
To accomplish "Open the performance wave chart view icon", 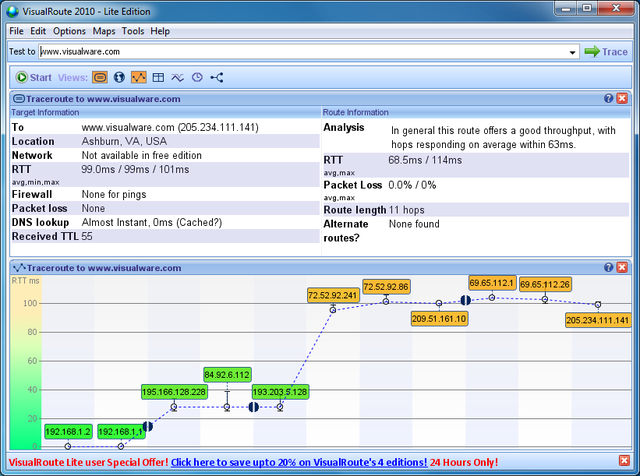I will pos(178,77).
